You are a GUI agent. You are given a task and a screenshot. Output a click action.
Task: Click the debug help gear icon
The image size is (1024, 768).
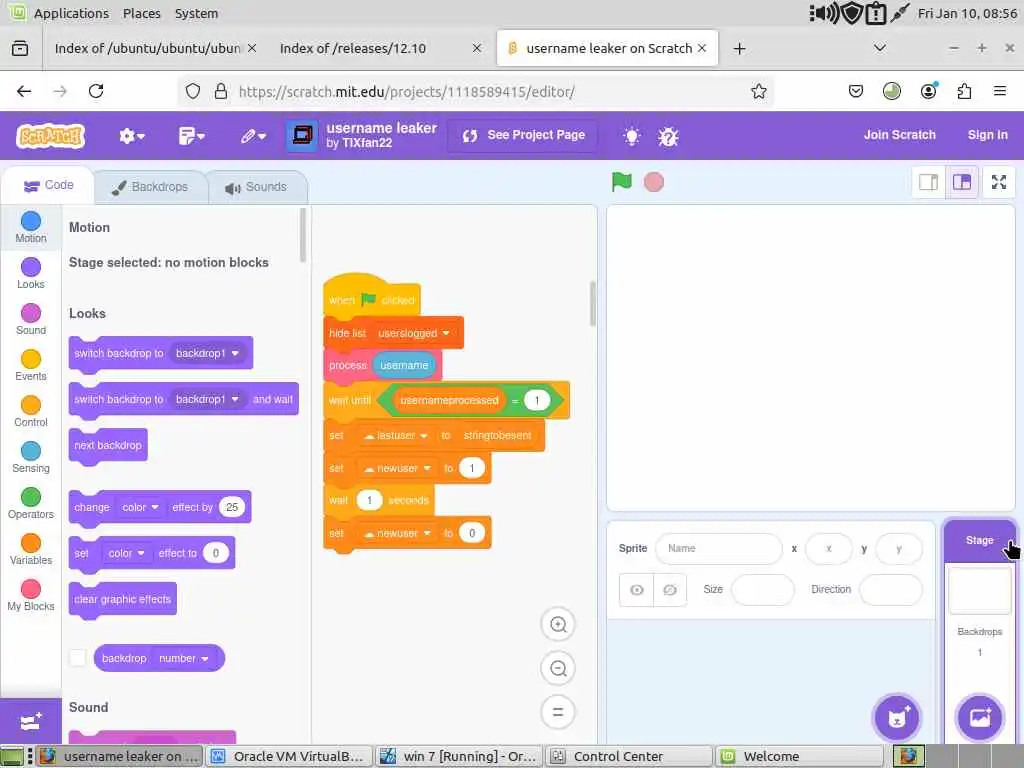point(668,136)
